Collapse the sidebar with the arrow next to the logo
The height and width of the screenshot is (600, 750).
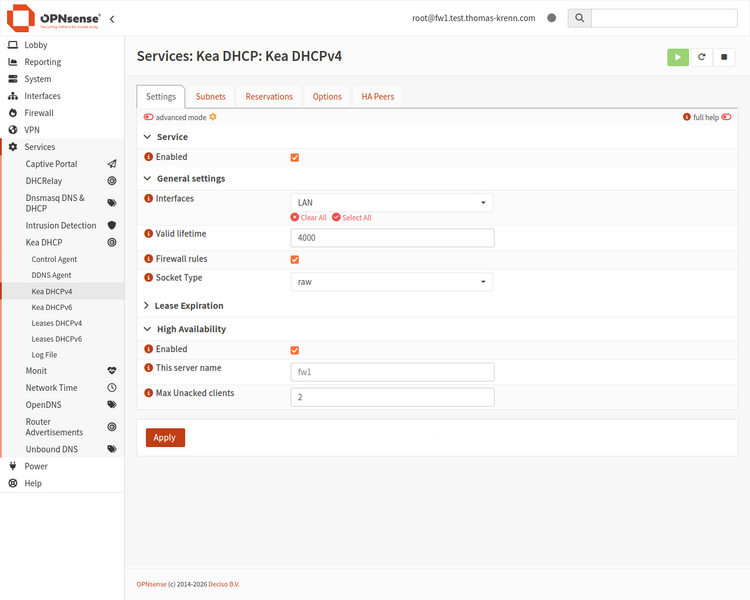[112, 19]
